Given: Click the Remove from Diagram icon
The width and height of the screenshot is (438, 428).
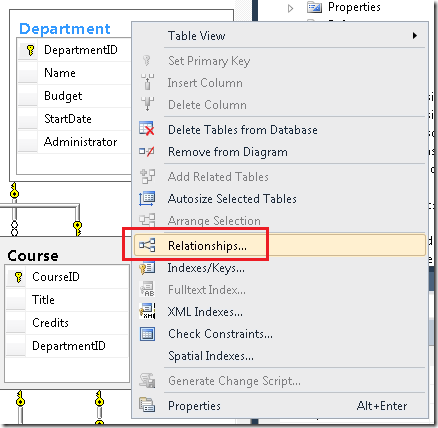Looking at the screenshot, I should [147, 151].
